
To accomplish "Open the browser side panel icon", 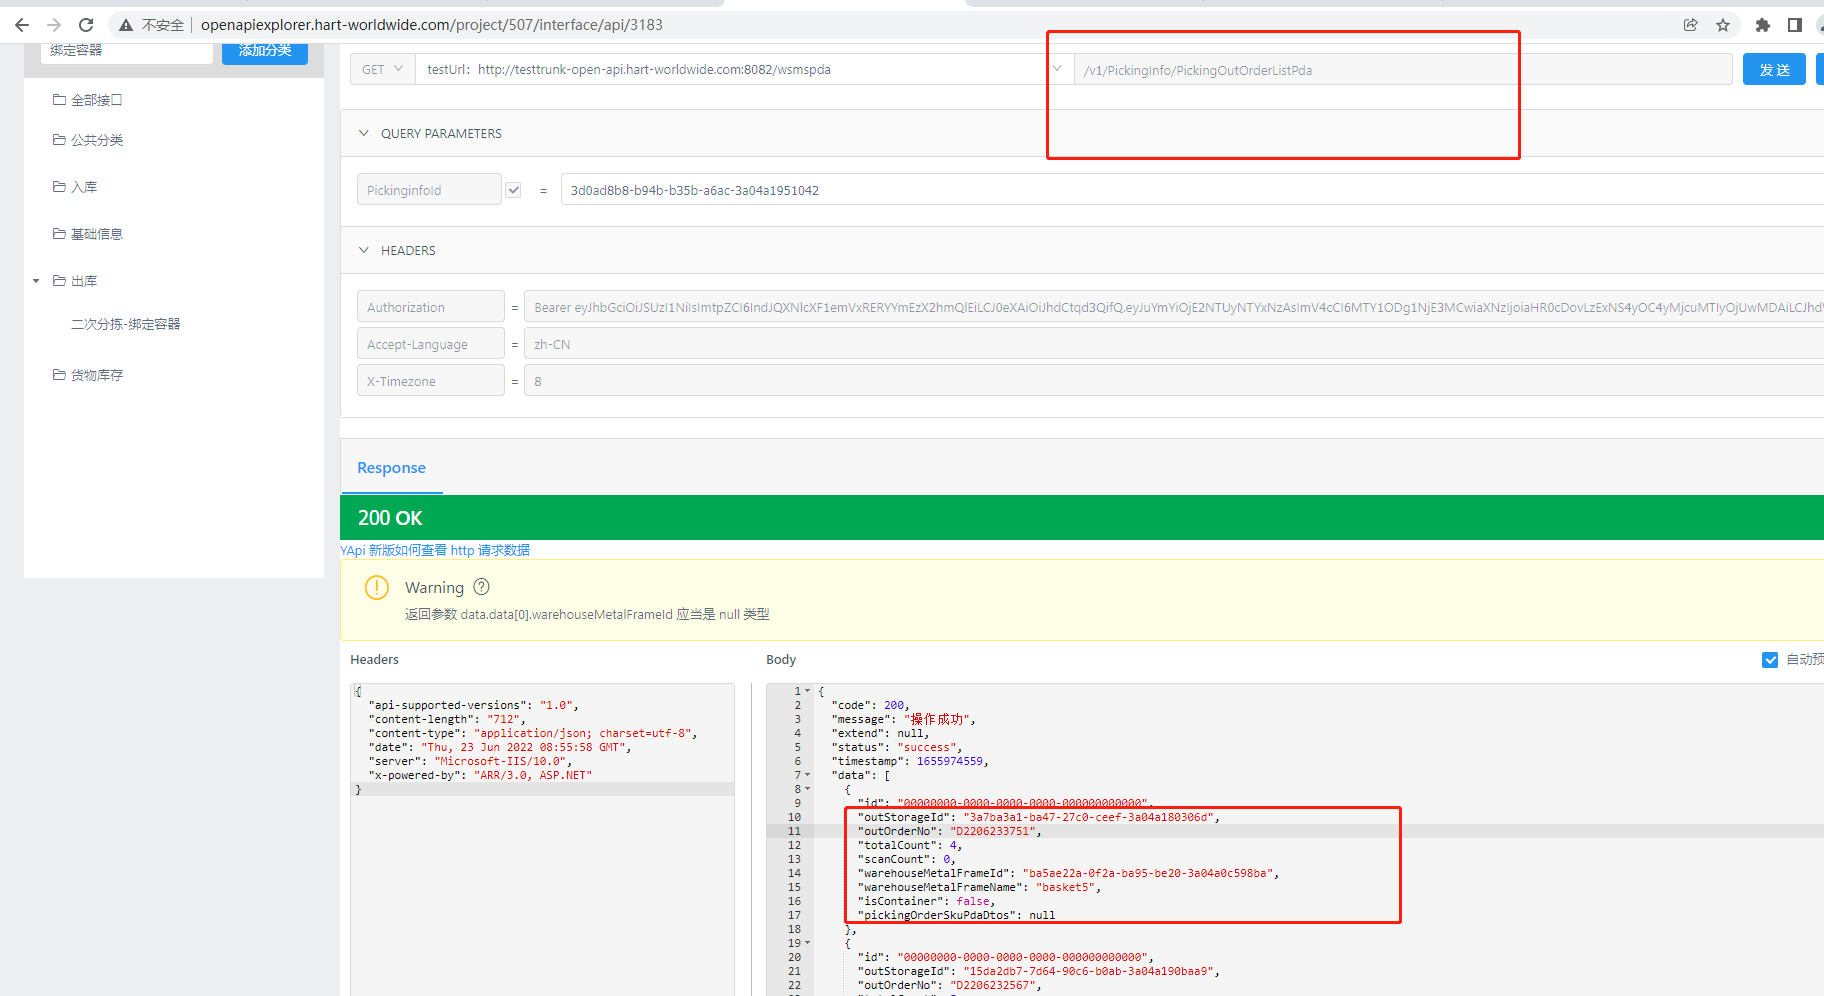I will (1795, 25).
